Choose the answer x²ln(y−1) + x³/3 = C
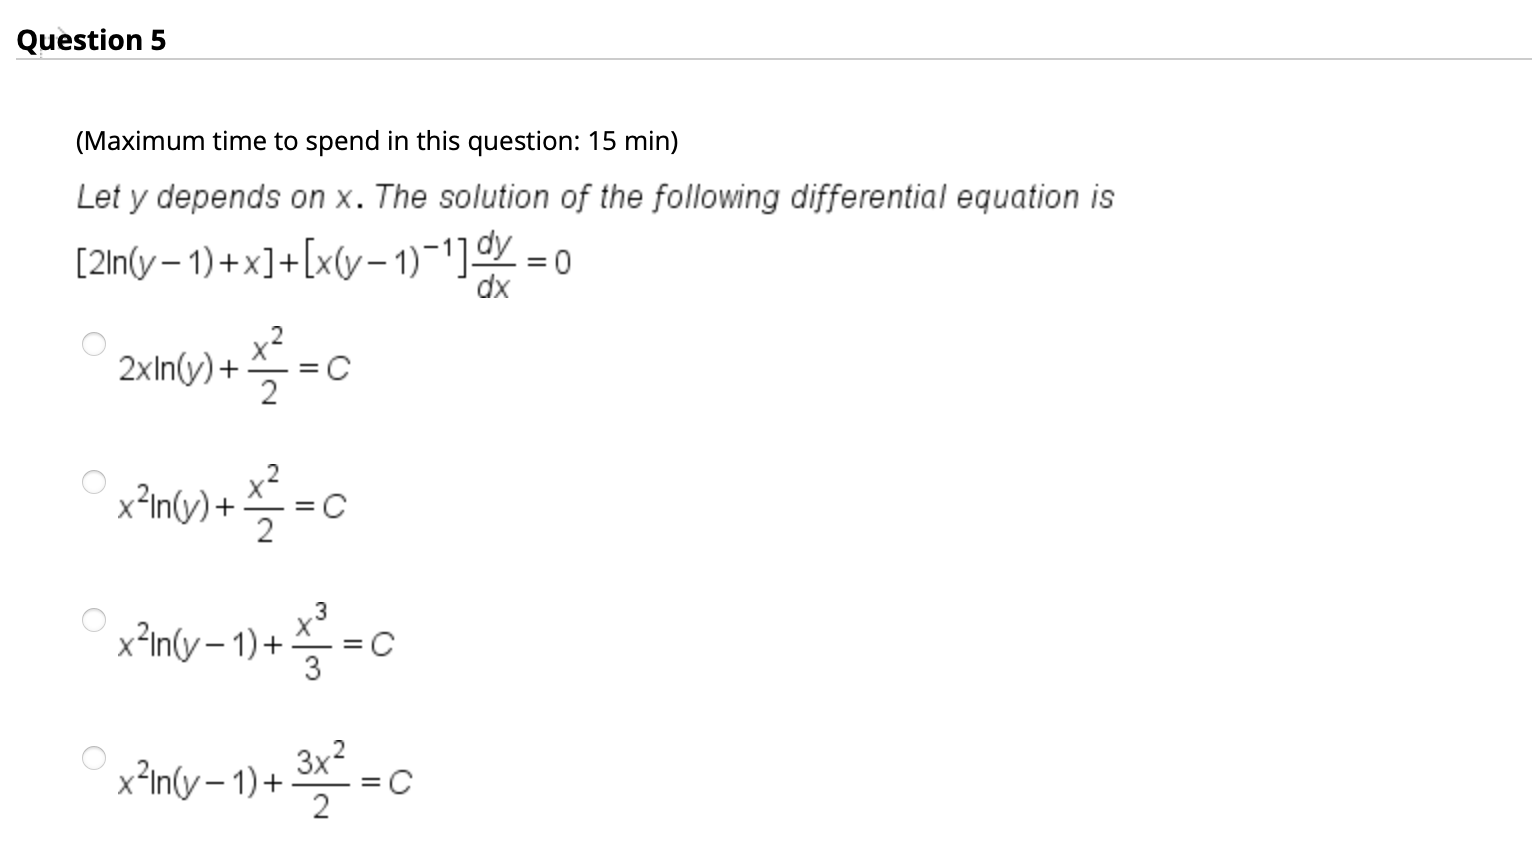The height and width of the screenshot is (860, 1532). 95,619
